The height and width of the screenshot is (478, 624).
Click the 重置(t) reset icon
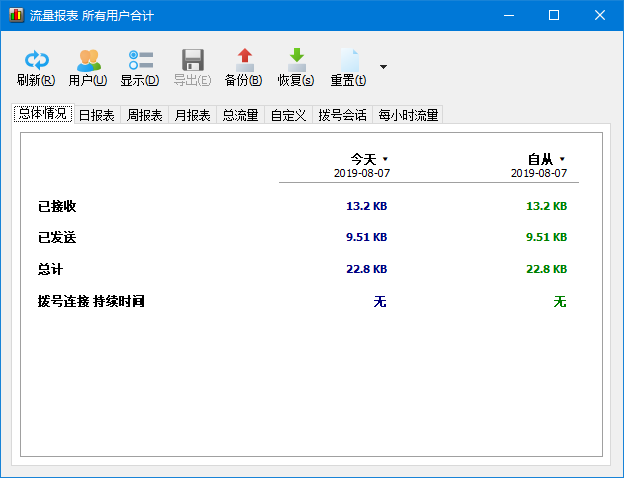point(349,60)
